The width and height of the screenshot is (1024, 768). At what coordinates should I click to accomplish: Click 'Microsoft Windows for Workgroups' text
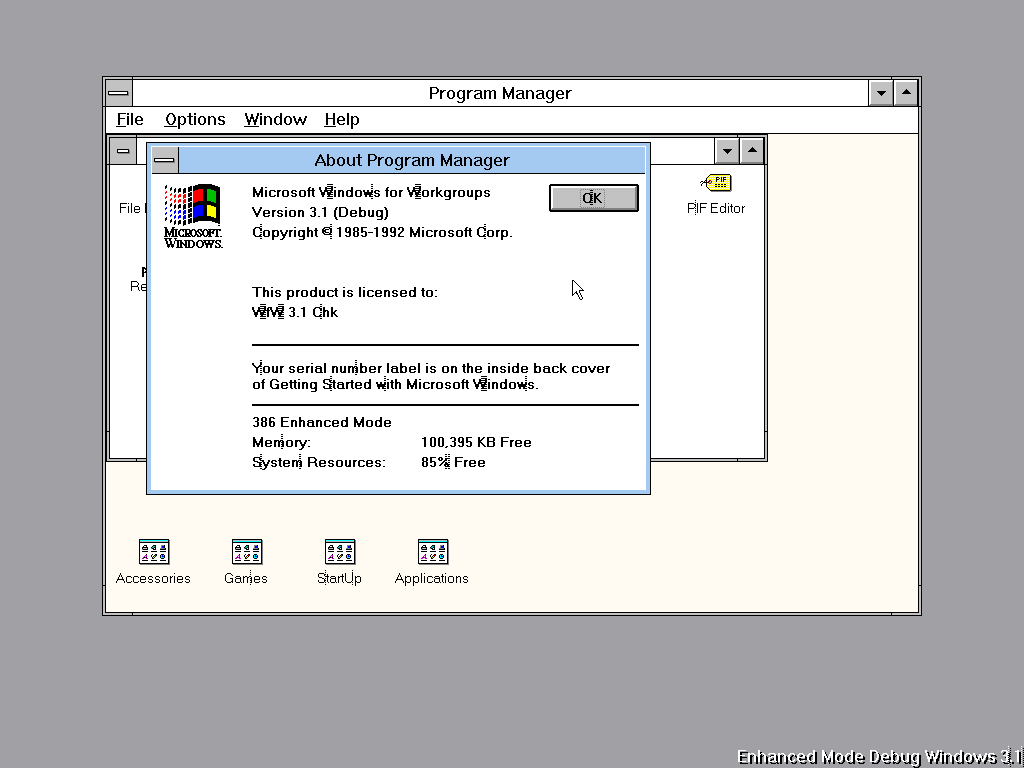pos(371,193)
